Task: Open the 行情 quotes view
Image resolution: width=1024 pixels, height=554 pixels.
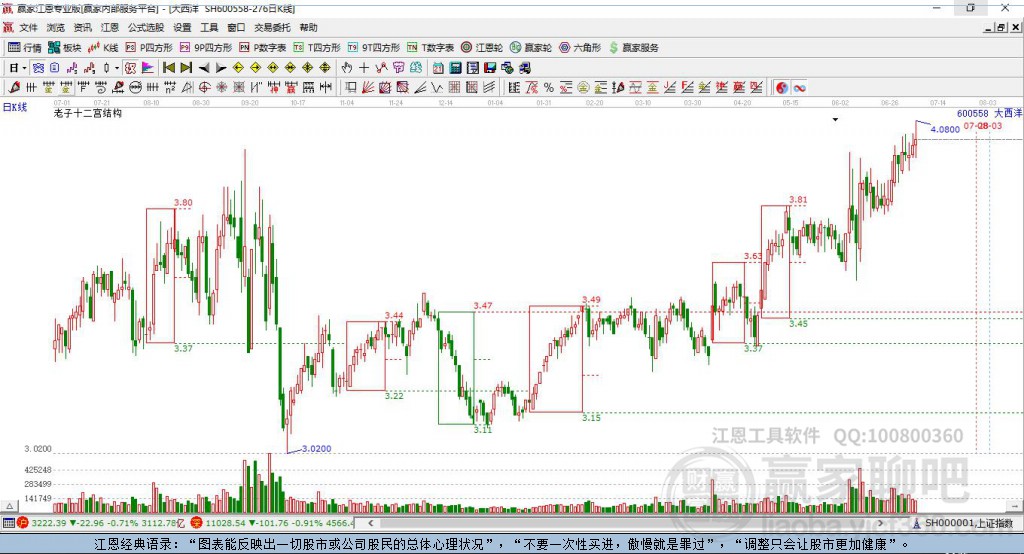Action: point(24,48)
